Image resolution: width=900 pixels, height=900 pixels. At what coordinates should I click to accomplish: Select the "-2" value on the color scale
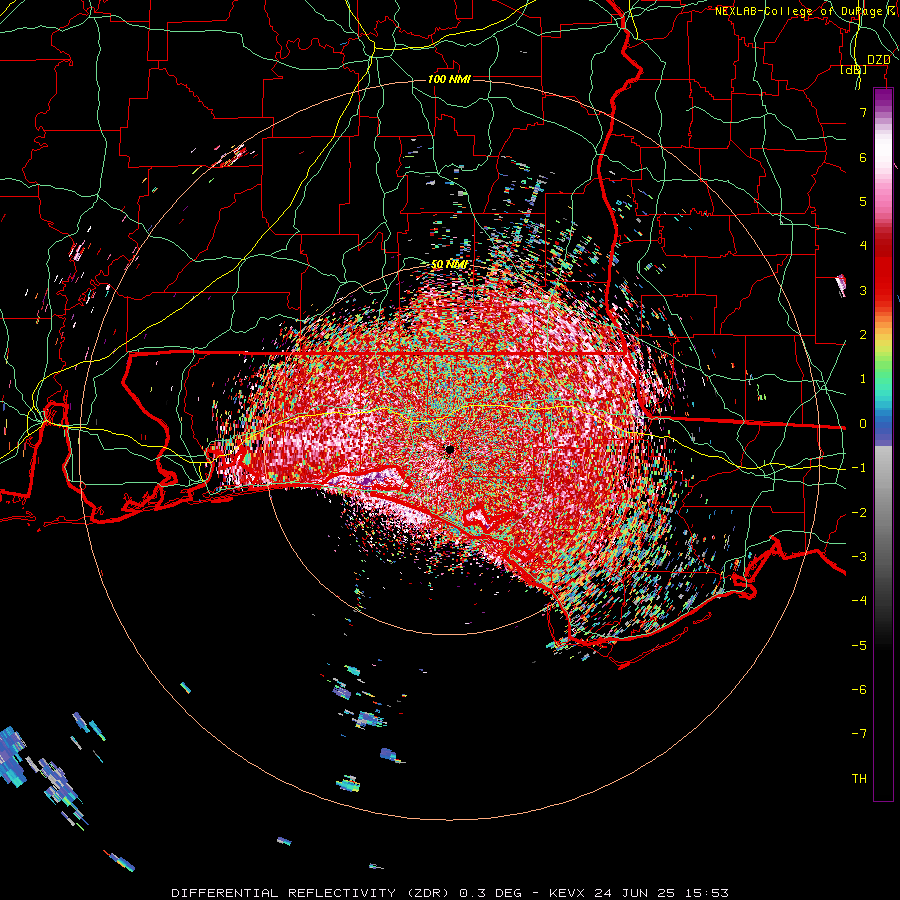(x=859, y=513)
